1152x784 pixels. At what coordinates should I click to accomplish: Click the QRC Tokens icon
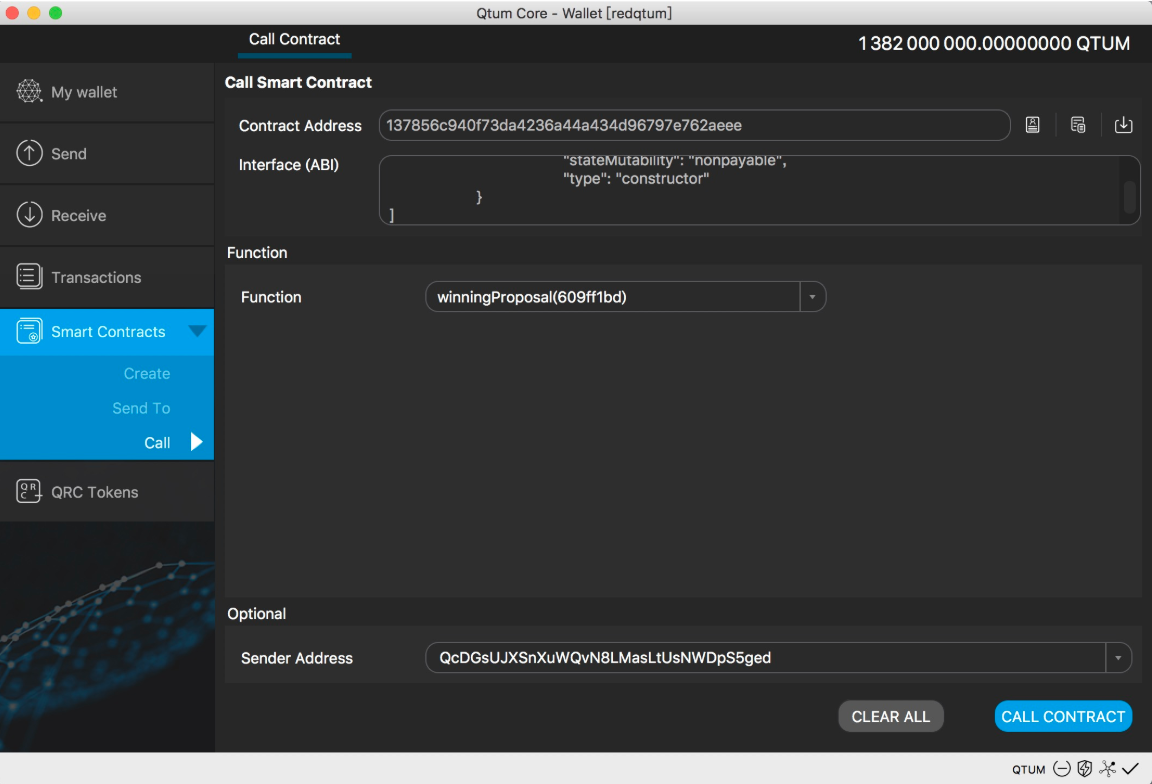pyautogui.click(x=29, y=491)
